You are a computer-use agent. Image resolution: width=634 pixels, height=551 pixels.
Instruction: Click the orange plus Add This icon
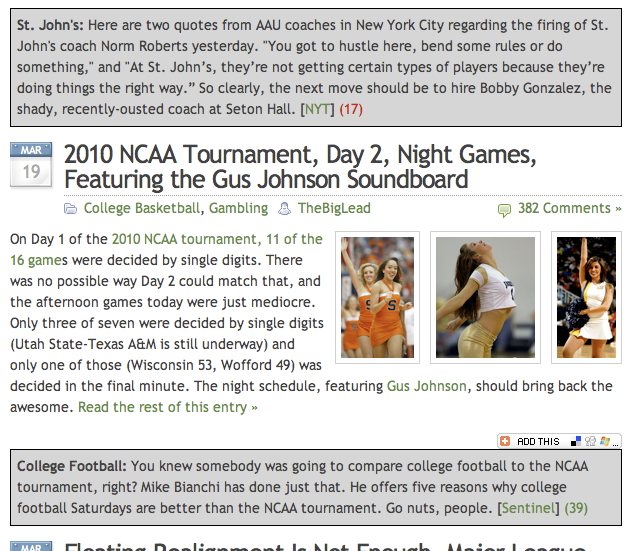[506, 441]
